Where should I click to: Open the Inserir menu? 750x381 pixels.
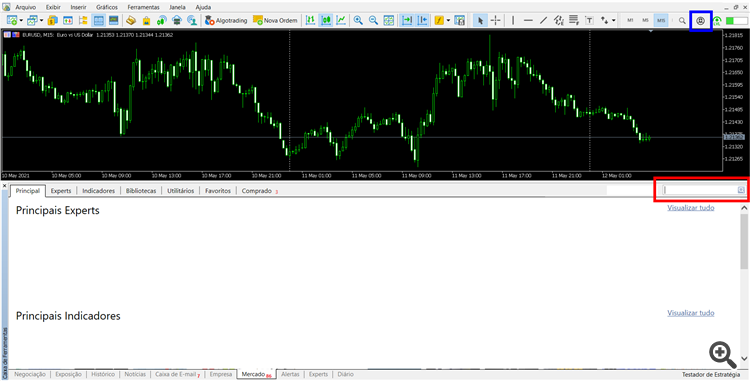(x=78, y=8)
